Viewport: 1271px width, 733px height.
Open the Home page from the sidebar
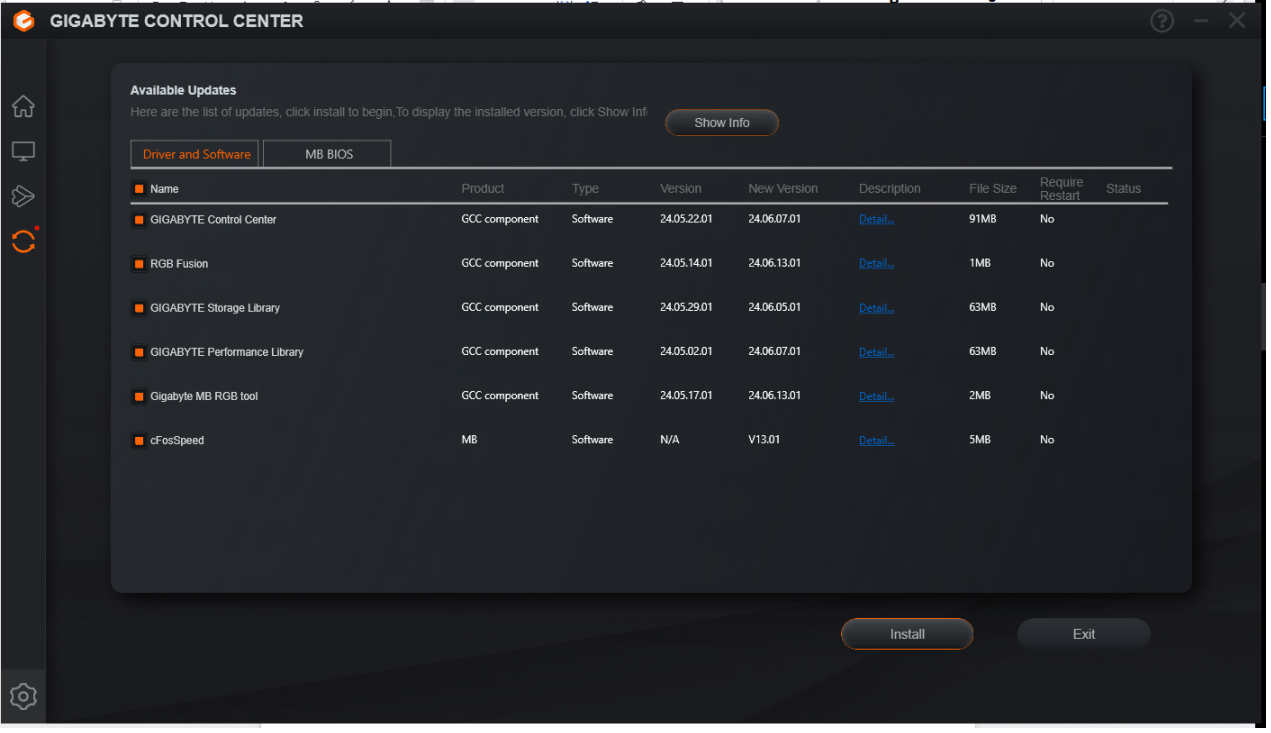(x=23, y=106)
